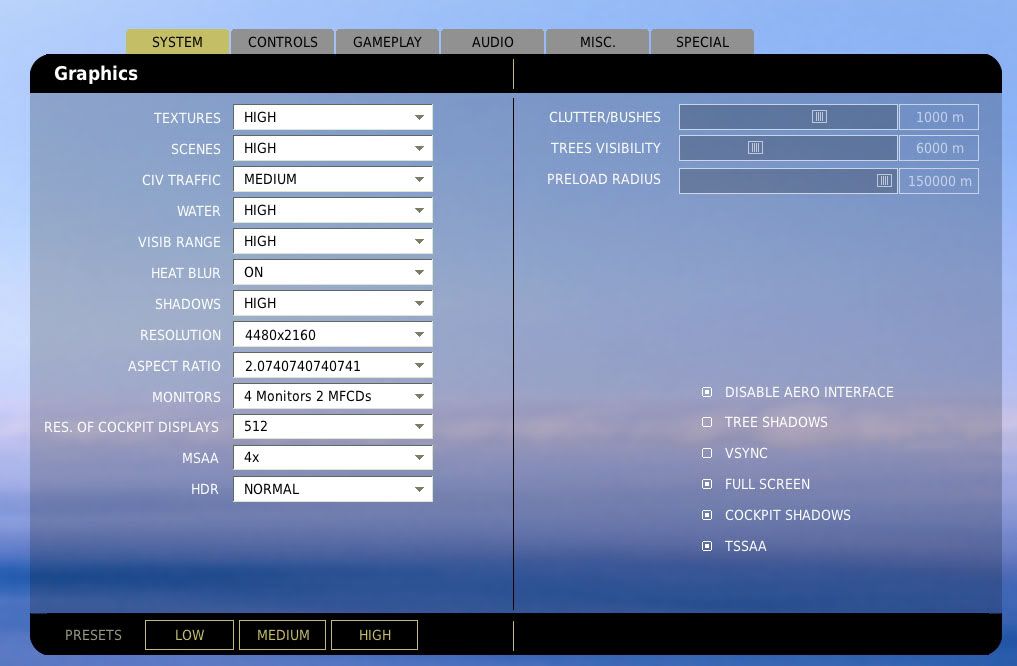The image size is (1017, 666).
Task: Expand the MONITORS configuration dropdown
Action: pyautogui.click(x=332, y=396)
